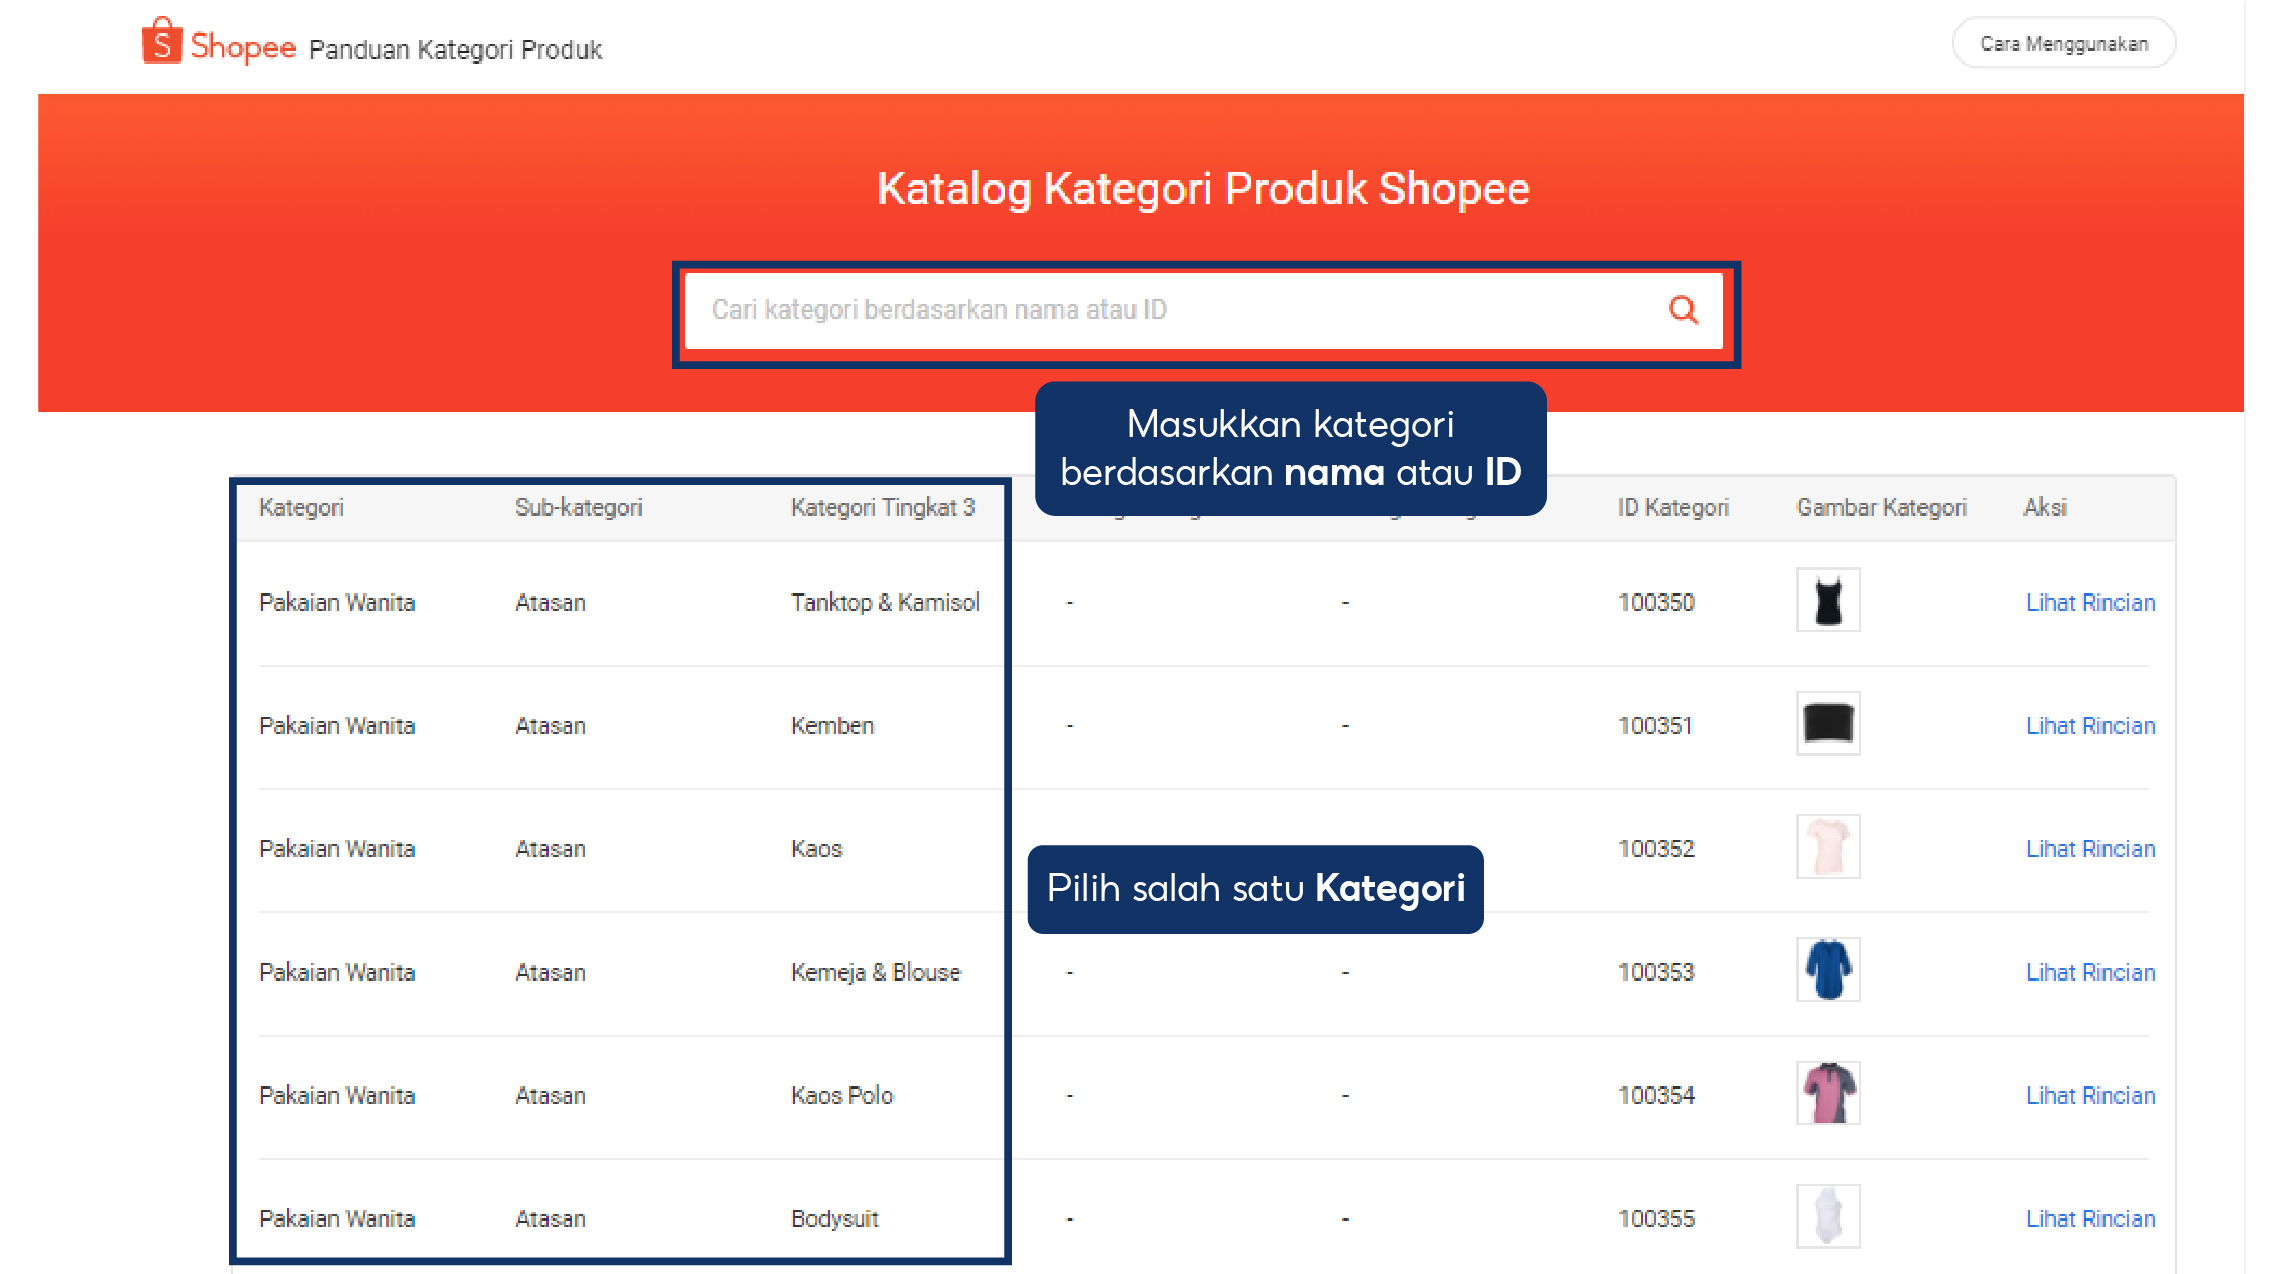
Task: Focus the category search input field
Action: [1170, 310]
